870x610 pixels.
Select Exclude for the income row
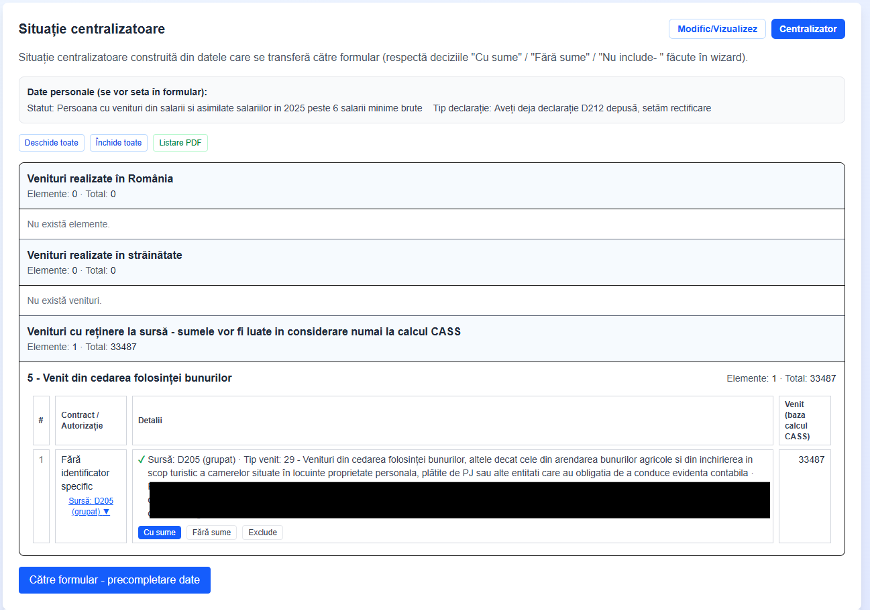point(262,532)
